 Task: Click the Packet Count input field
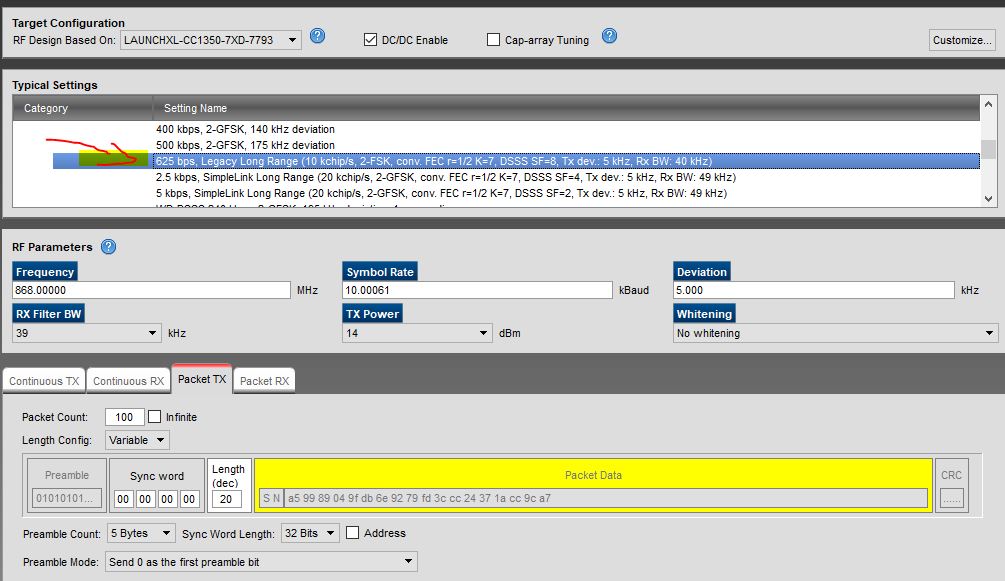pyautogui.click(x=124, y=417)
